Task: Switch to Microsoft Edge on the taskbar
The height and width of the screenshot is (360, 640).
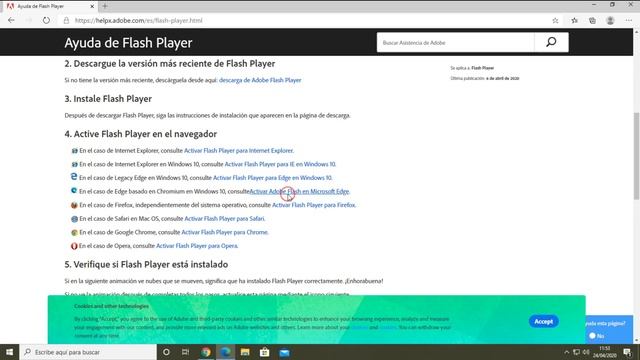Action: (x=225, y=352)
